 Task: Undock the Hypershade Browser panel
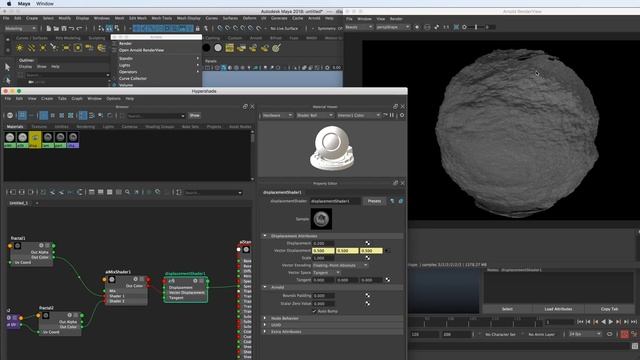point(245,107)
